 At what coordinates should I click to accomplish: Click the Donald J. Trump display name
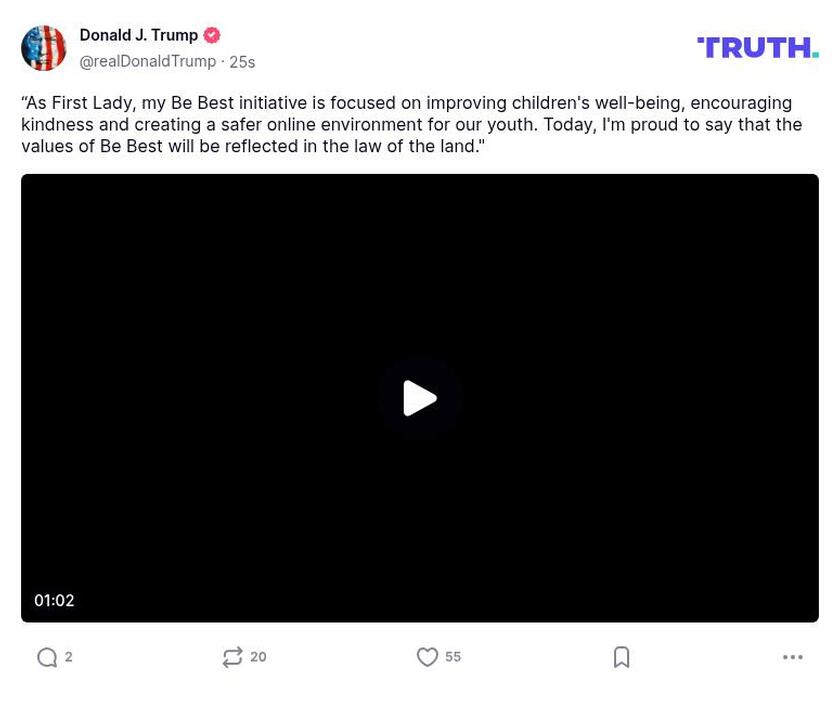pyautogui.click(x=140, y=34)
